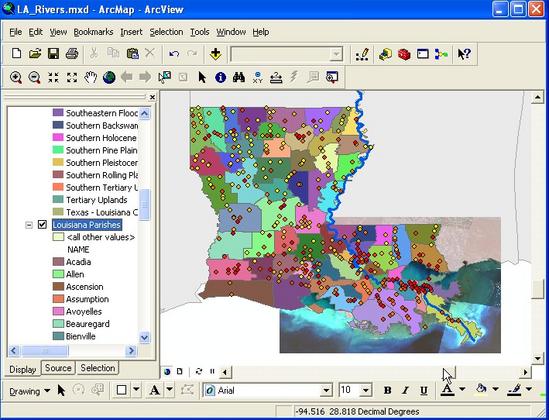
Task: Launch ArcCatalog from toolbar
Action: (x=385, y=54)
